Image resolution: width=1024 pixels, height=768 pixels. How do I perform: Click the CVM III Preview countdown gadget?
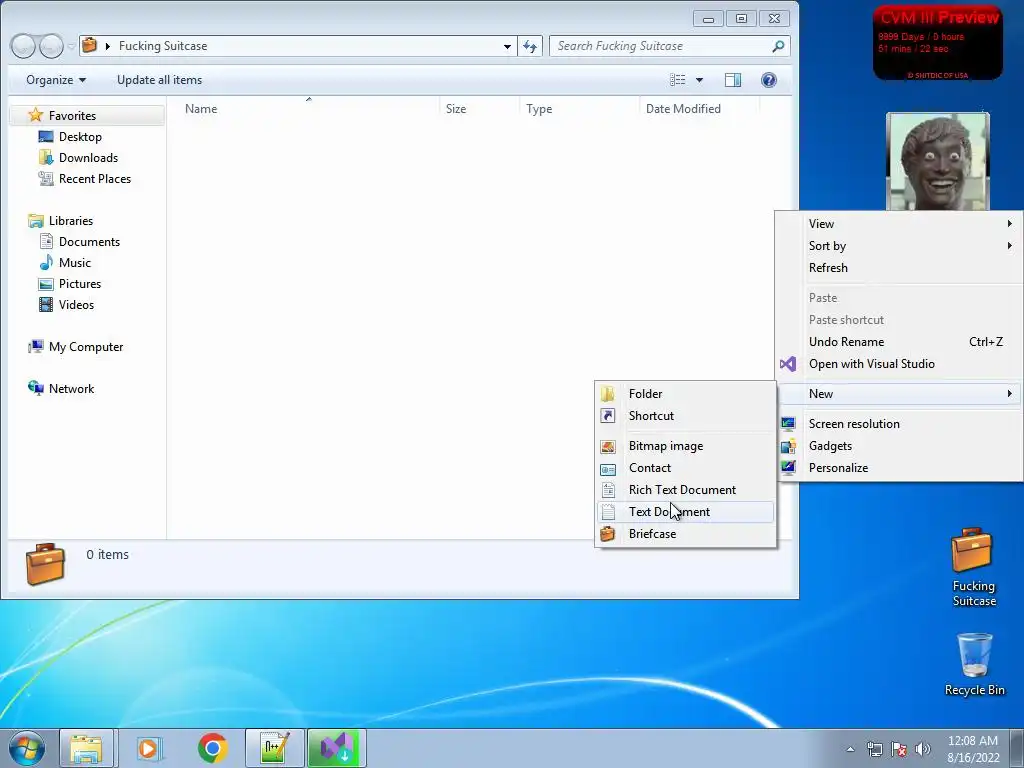click(938, 43)
